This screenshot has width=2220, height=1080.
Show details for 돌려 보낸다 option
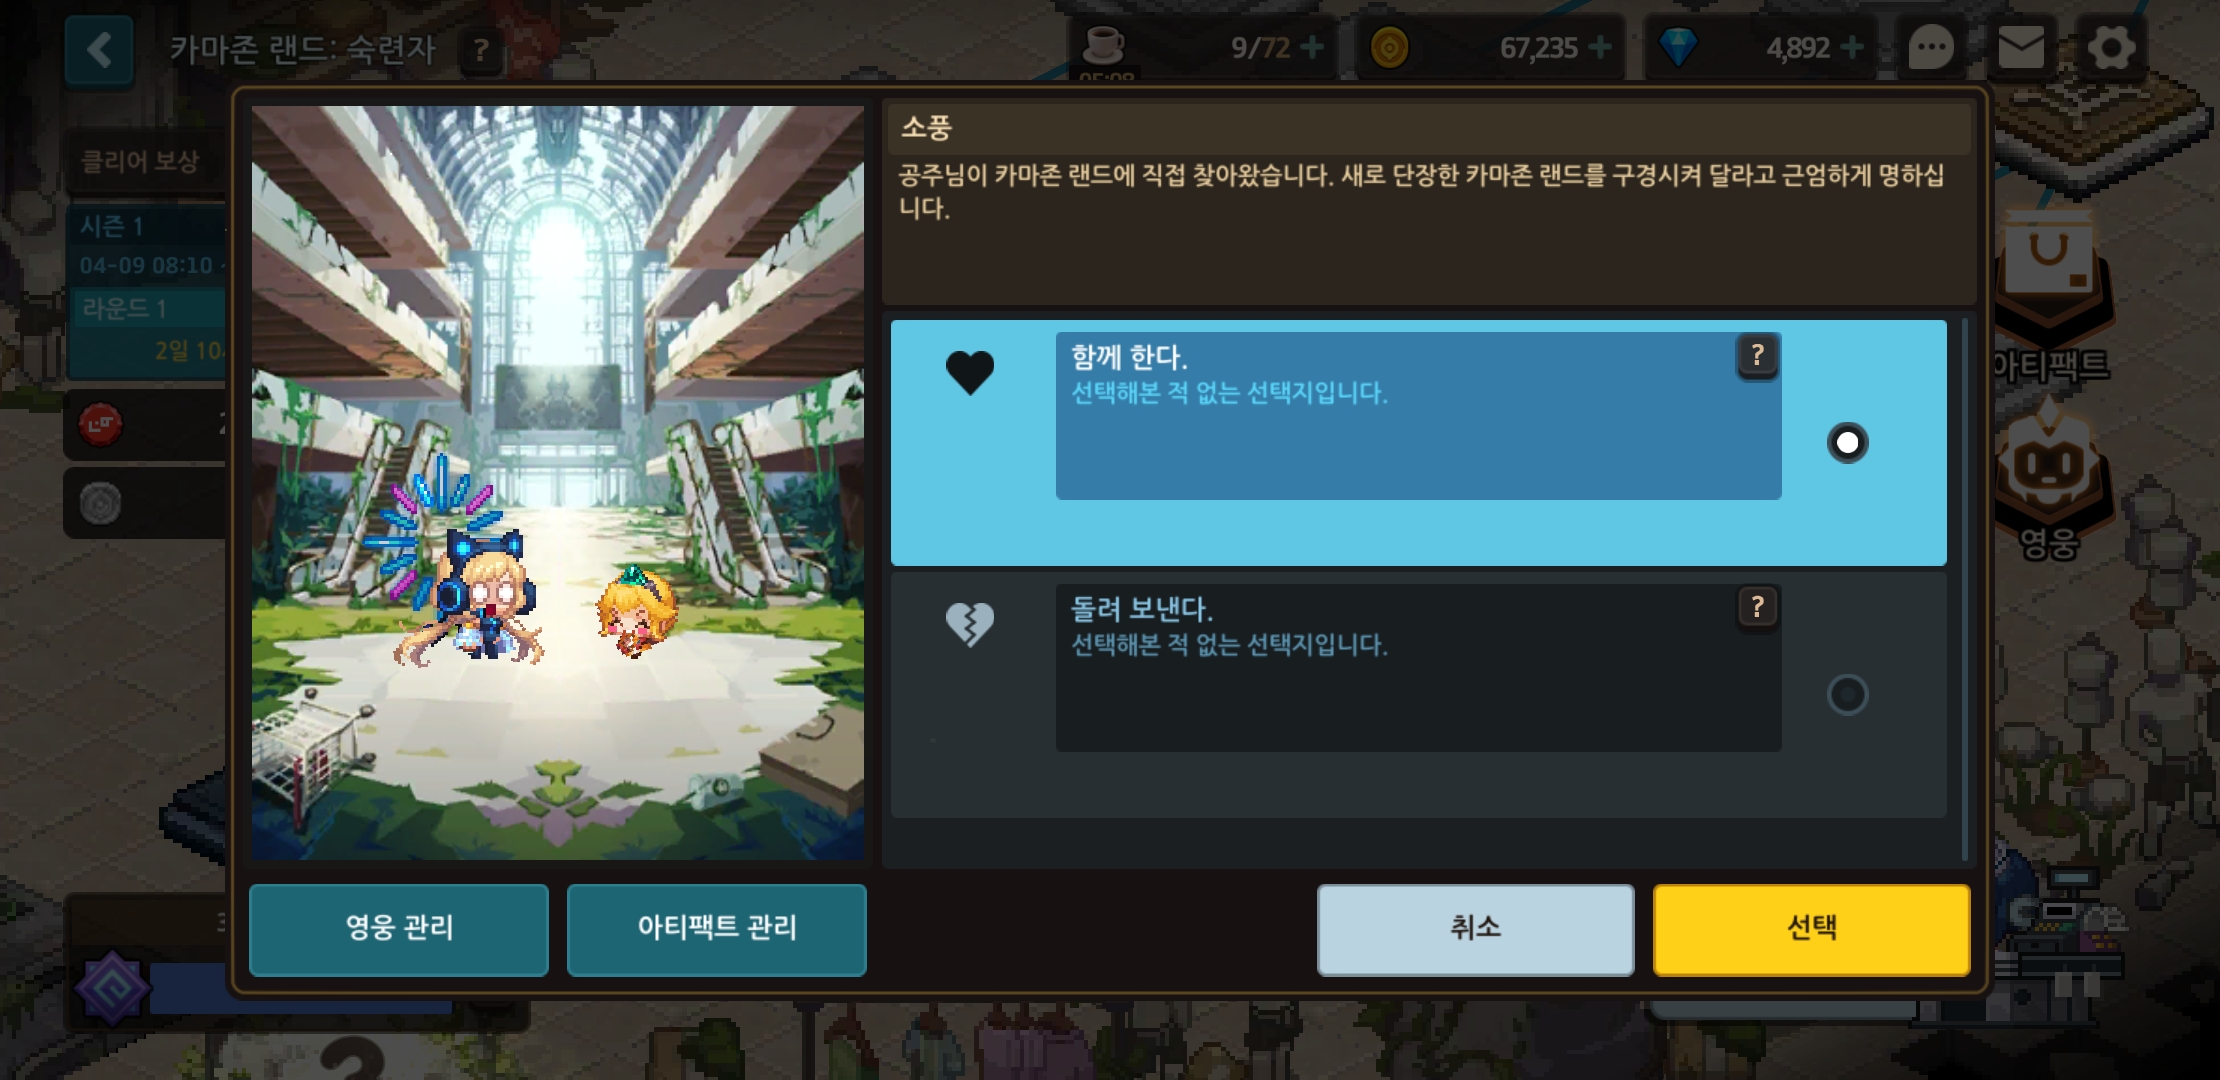tap(1757, 607)
